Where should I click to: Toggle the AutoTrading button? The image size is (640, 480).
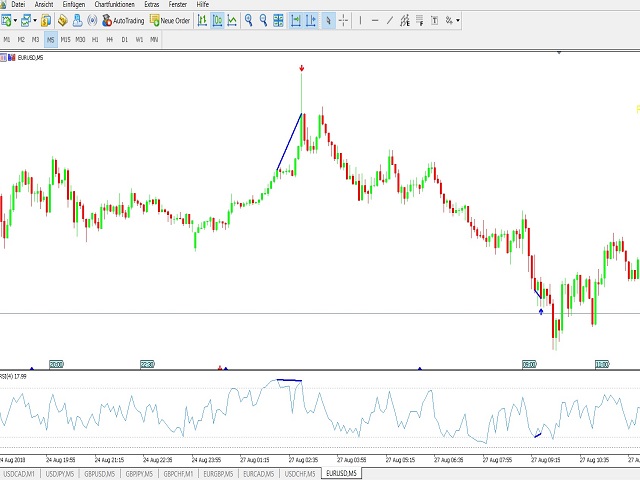122,20
